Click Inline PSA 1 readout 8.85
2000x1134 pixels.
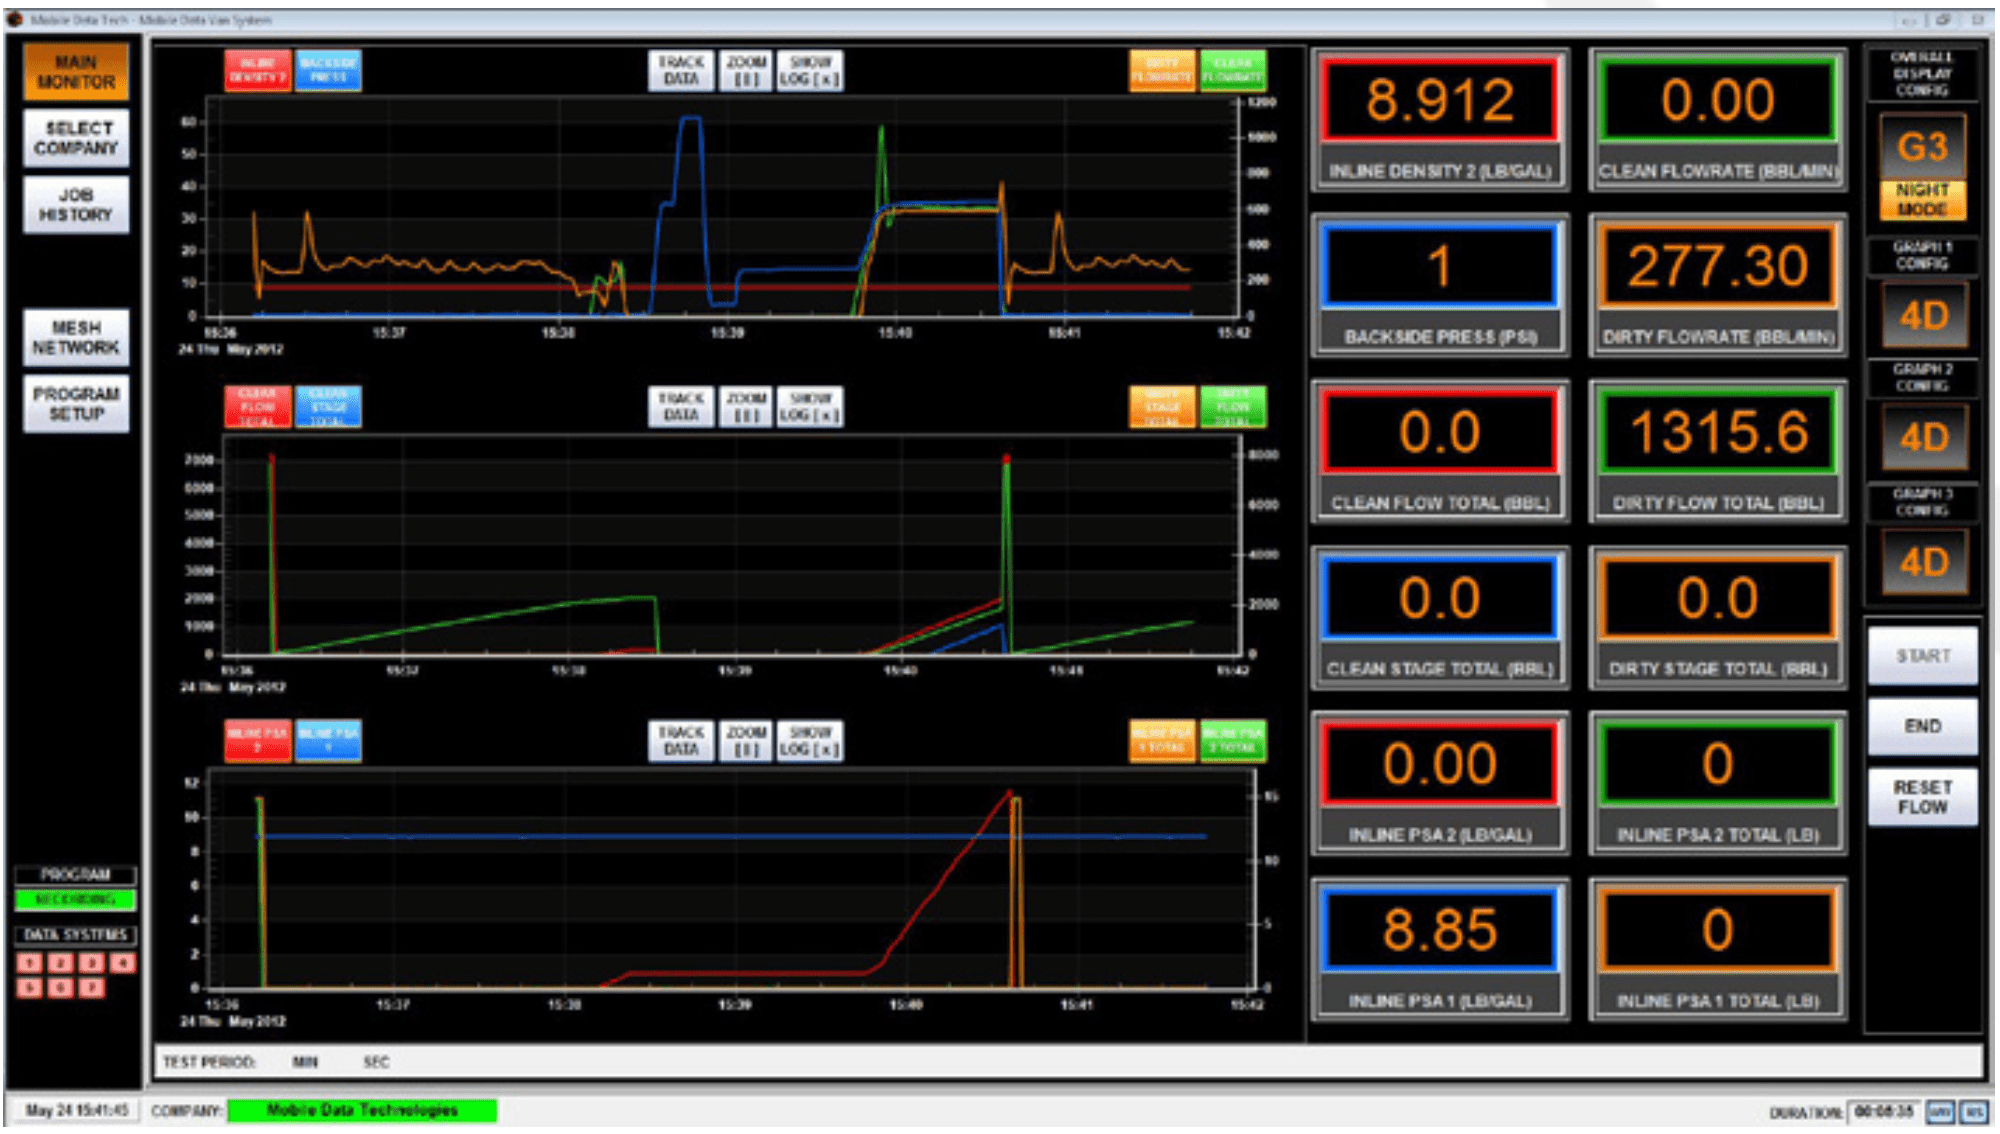(x=1440, y=930)
